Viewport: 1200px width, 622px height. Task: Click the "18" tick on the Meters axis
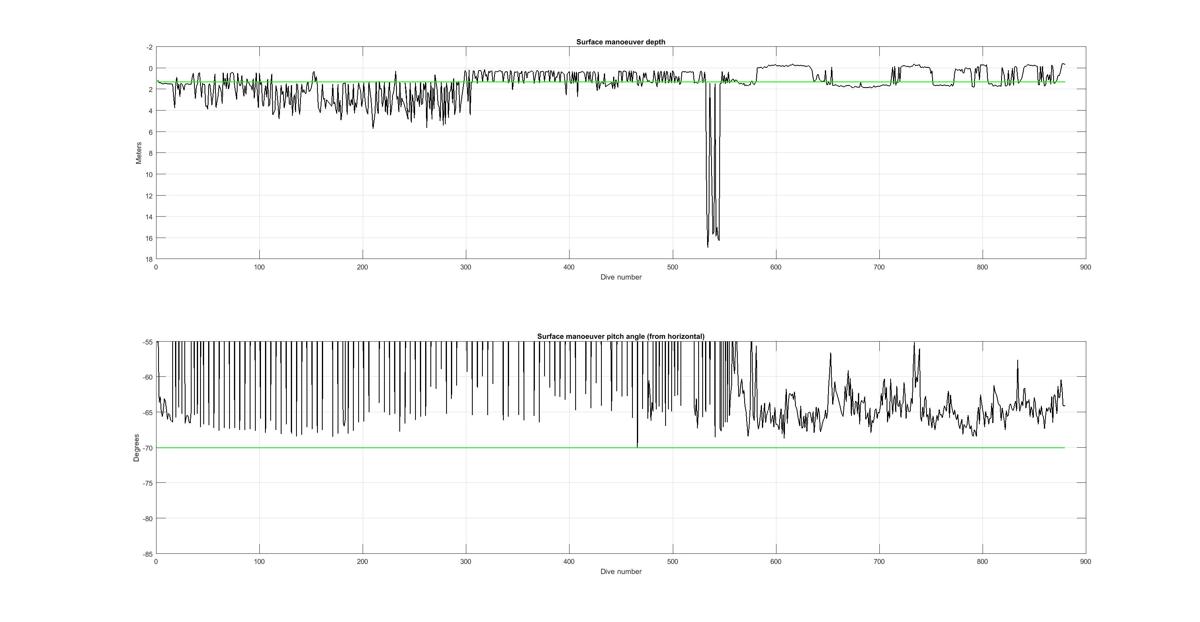pyautogui.click(x=149, y=259)
